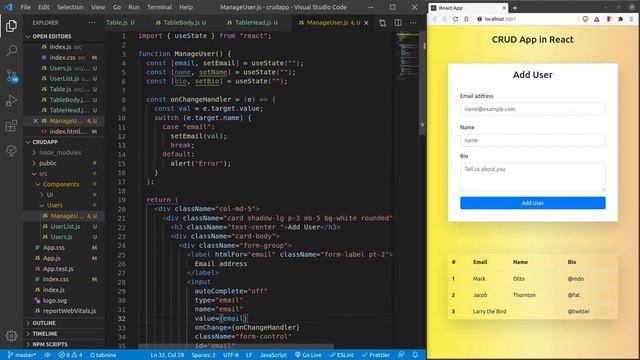640x360 pixels.
Task: Go back in the browser
Action: click(x=434, y=19)
